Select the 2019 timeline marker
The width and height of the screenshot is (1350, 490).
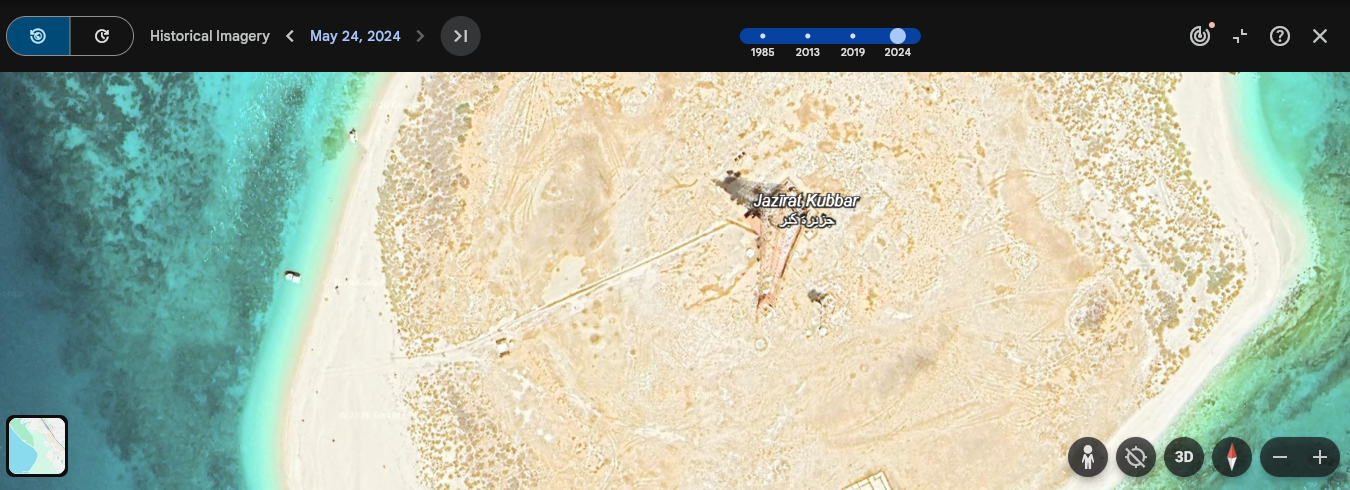click(853, 35)
